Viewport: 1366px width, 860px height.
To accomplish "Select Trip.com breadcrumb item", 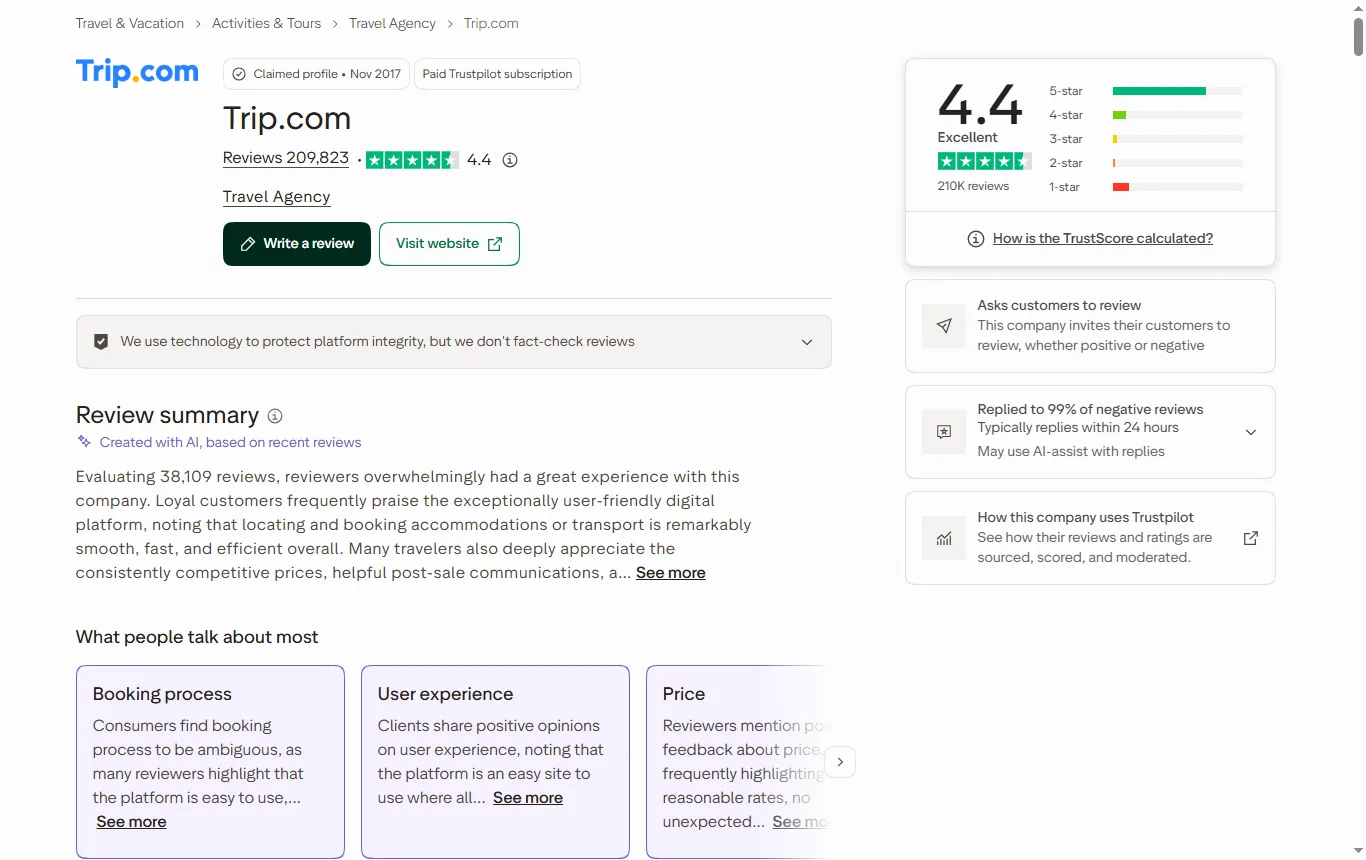I will tap(491, 23).
